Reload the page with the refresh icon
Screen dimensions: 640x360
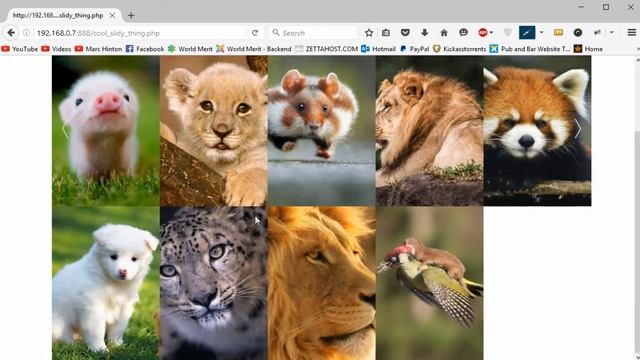[x=255, y=33]
